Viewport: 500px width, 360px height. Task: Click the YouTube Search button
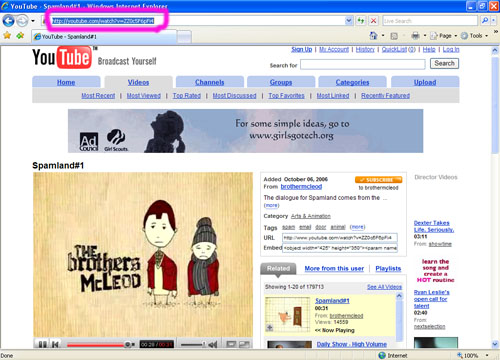pyautogui.click(x=444, y=63)
